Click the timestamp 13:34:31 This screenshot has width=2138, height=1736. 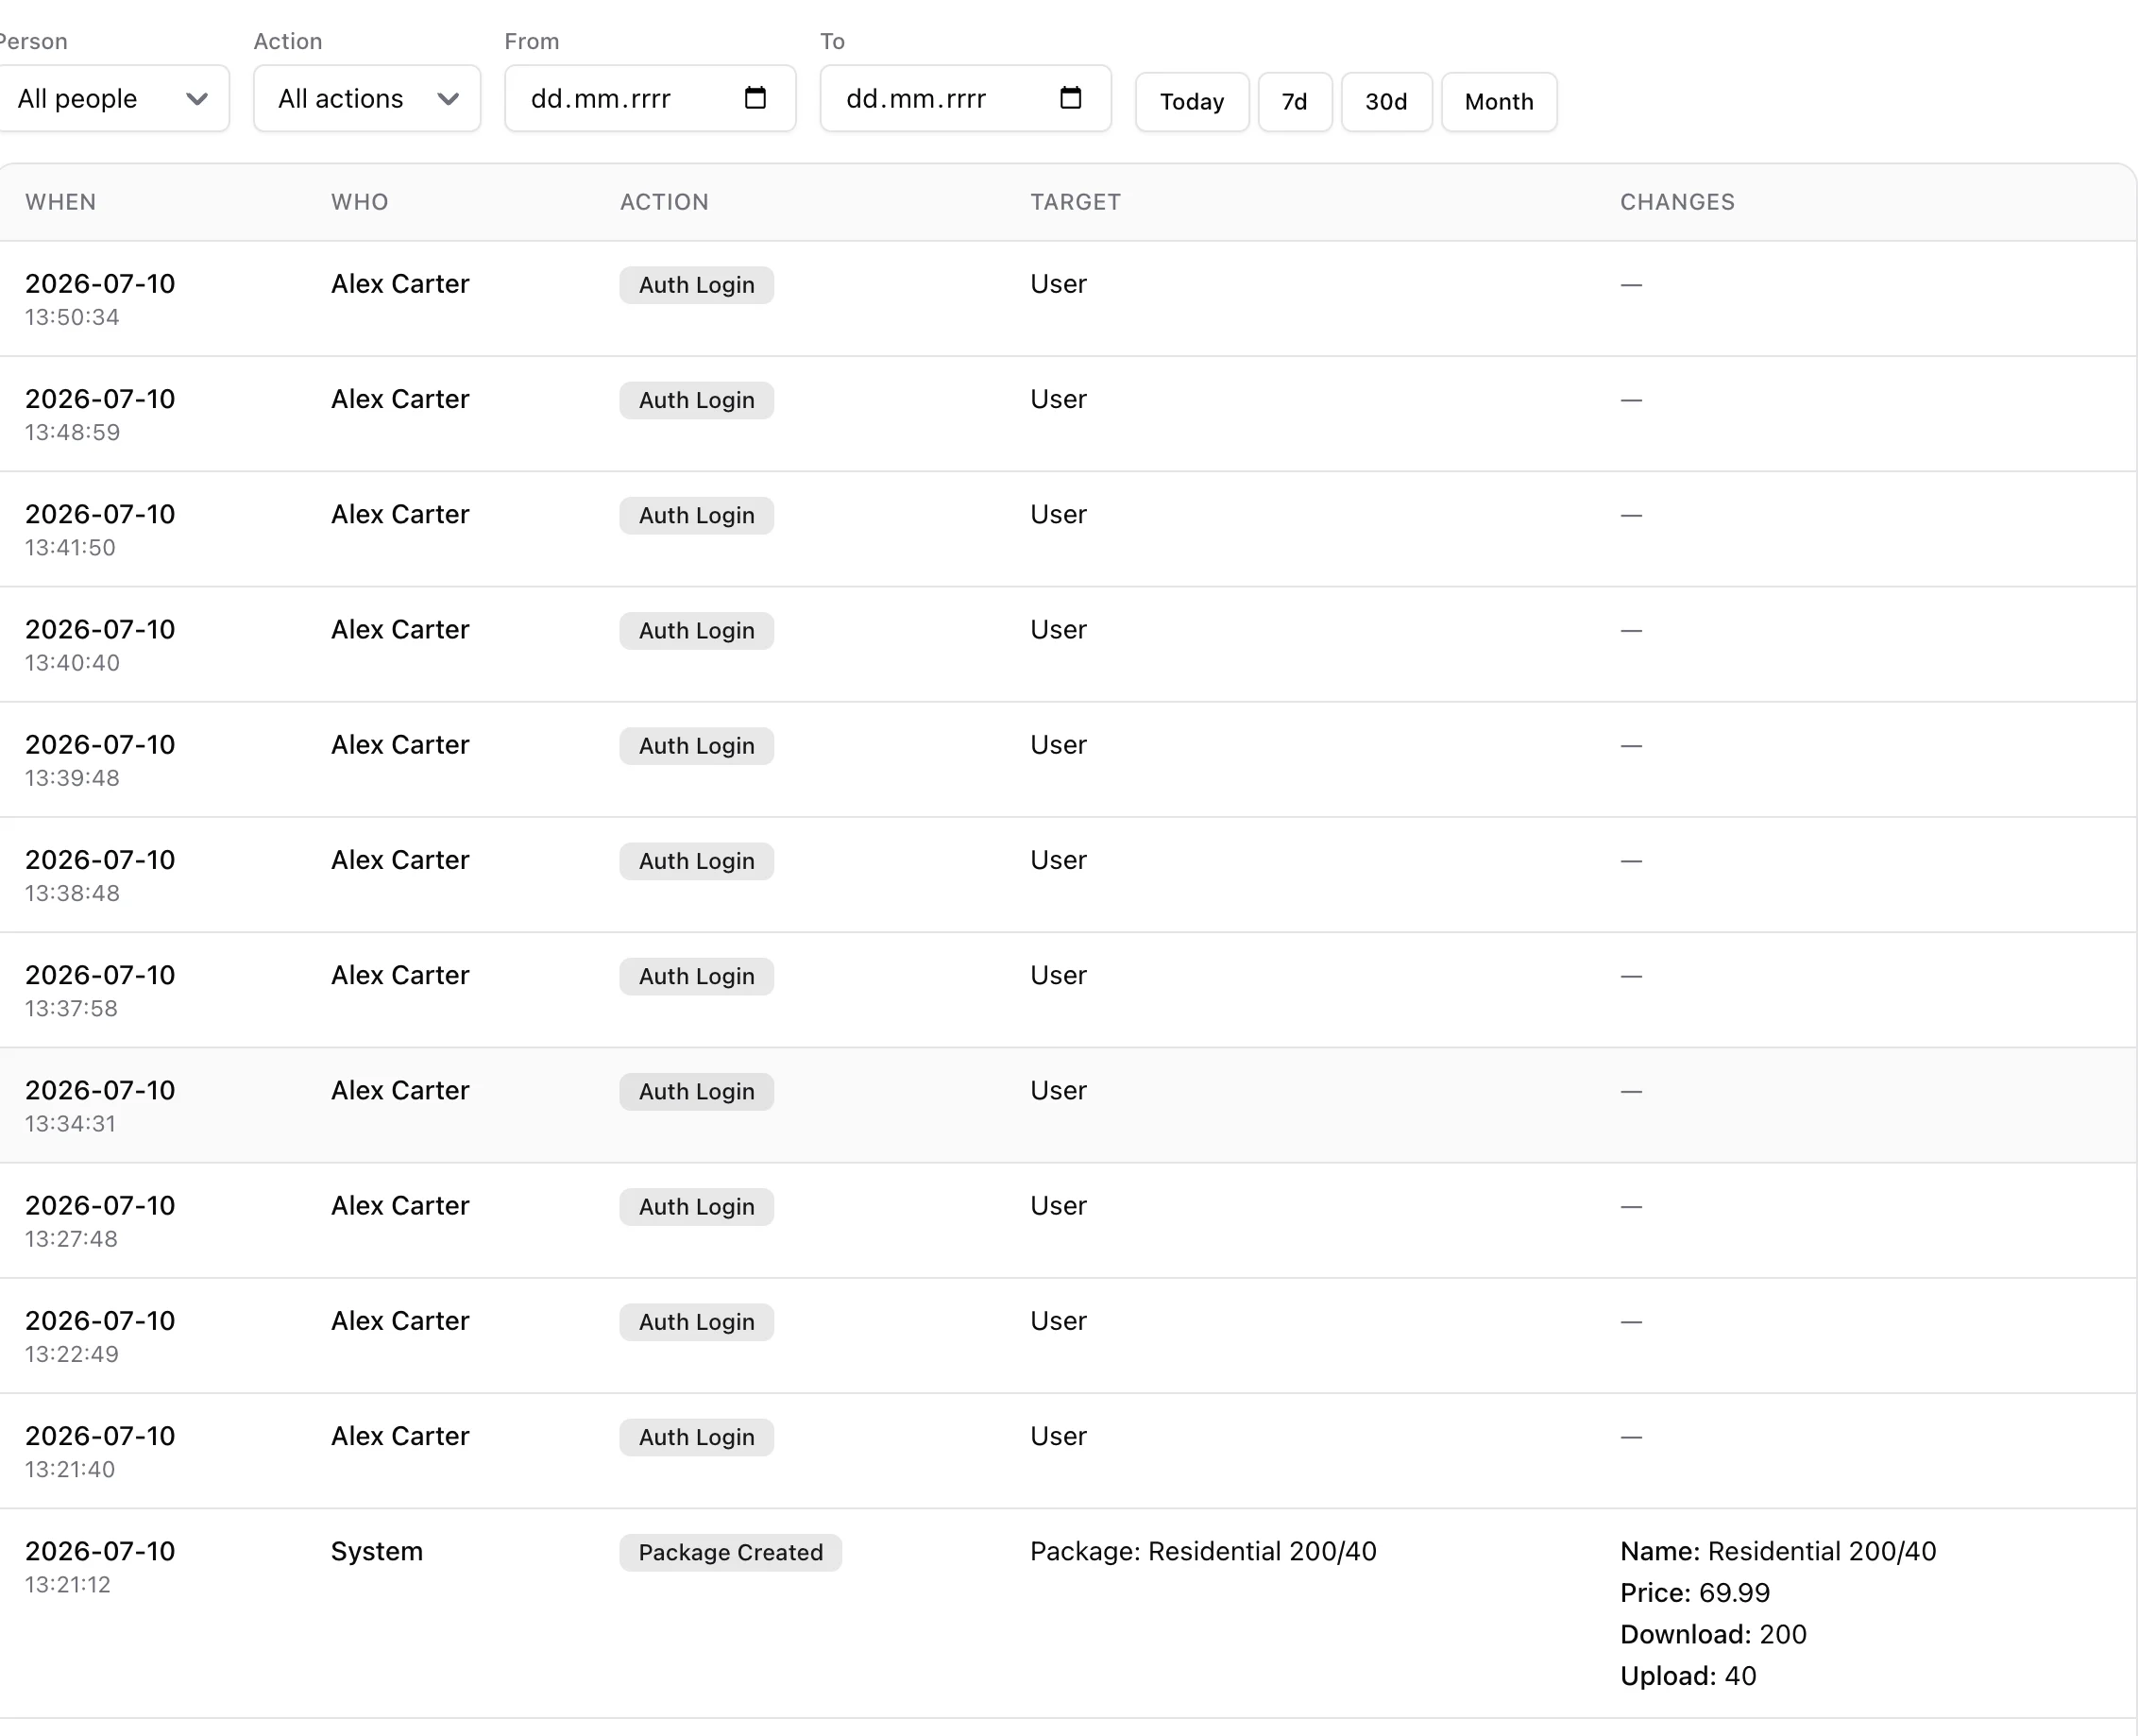70,1123
